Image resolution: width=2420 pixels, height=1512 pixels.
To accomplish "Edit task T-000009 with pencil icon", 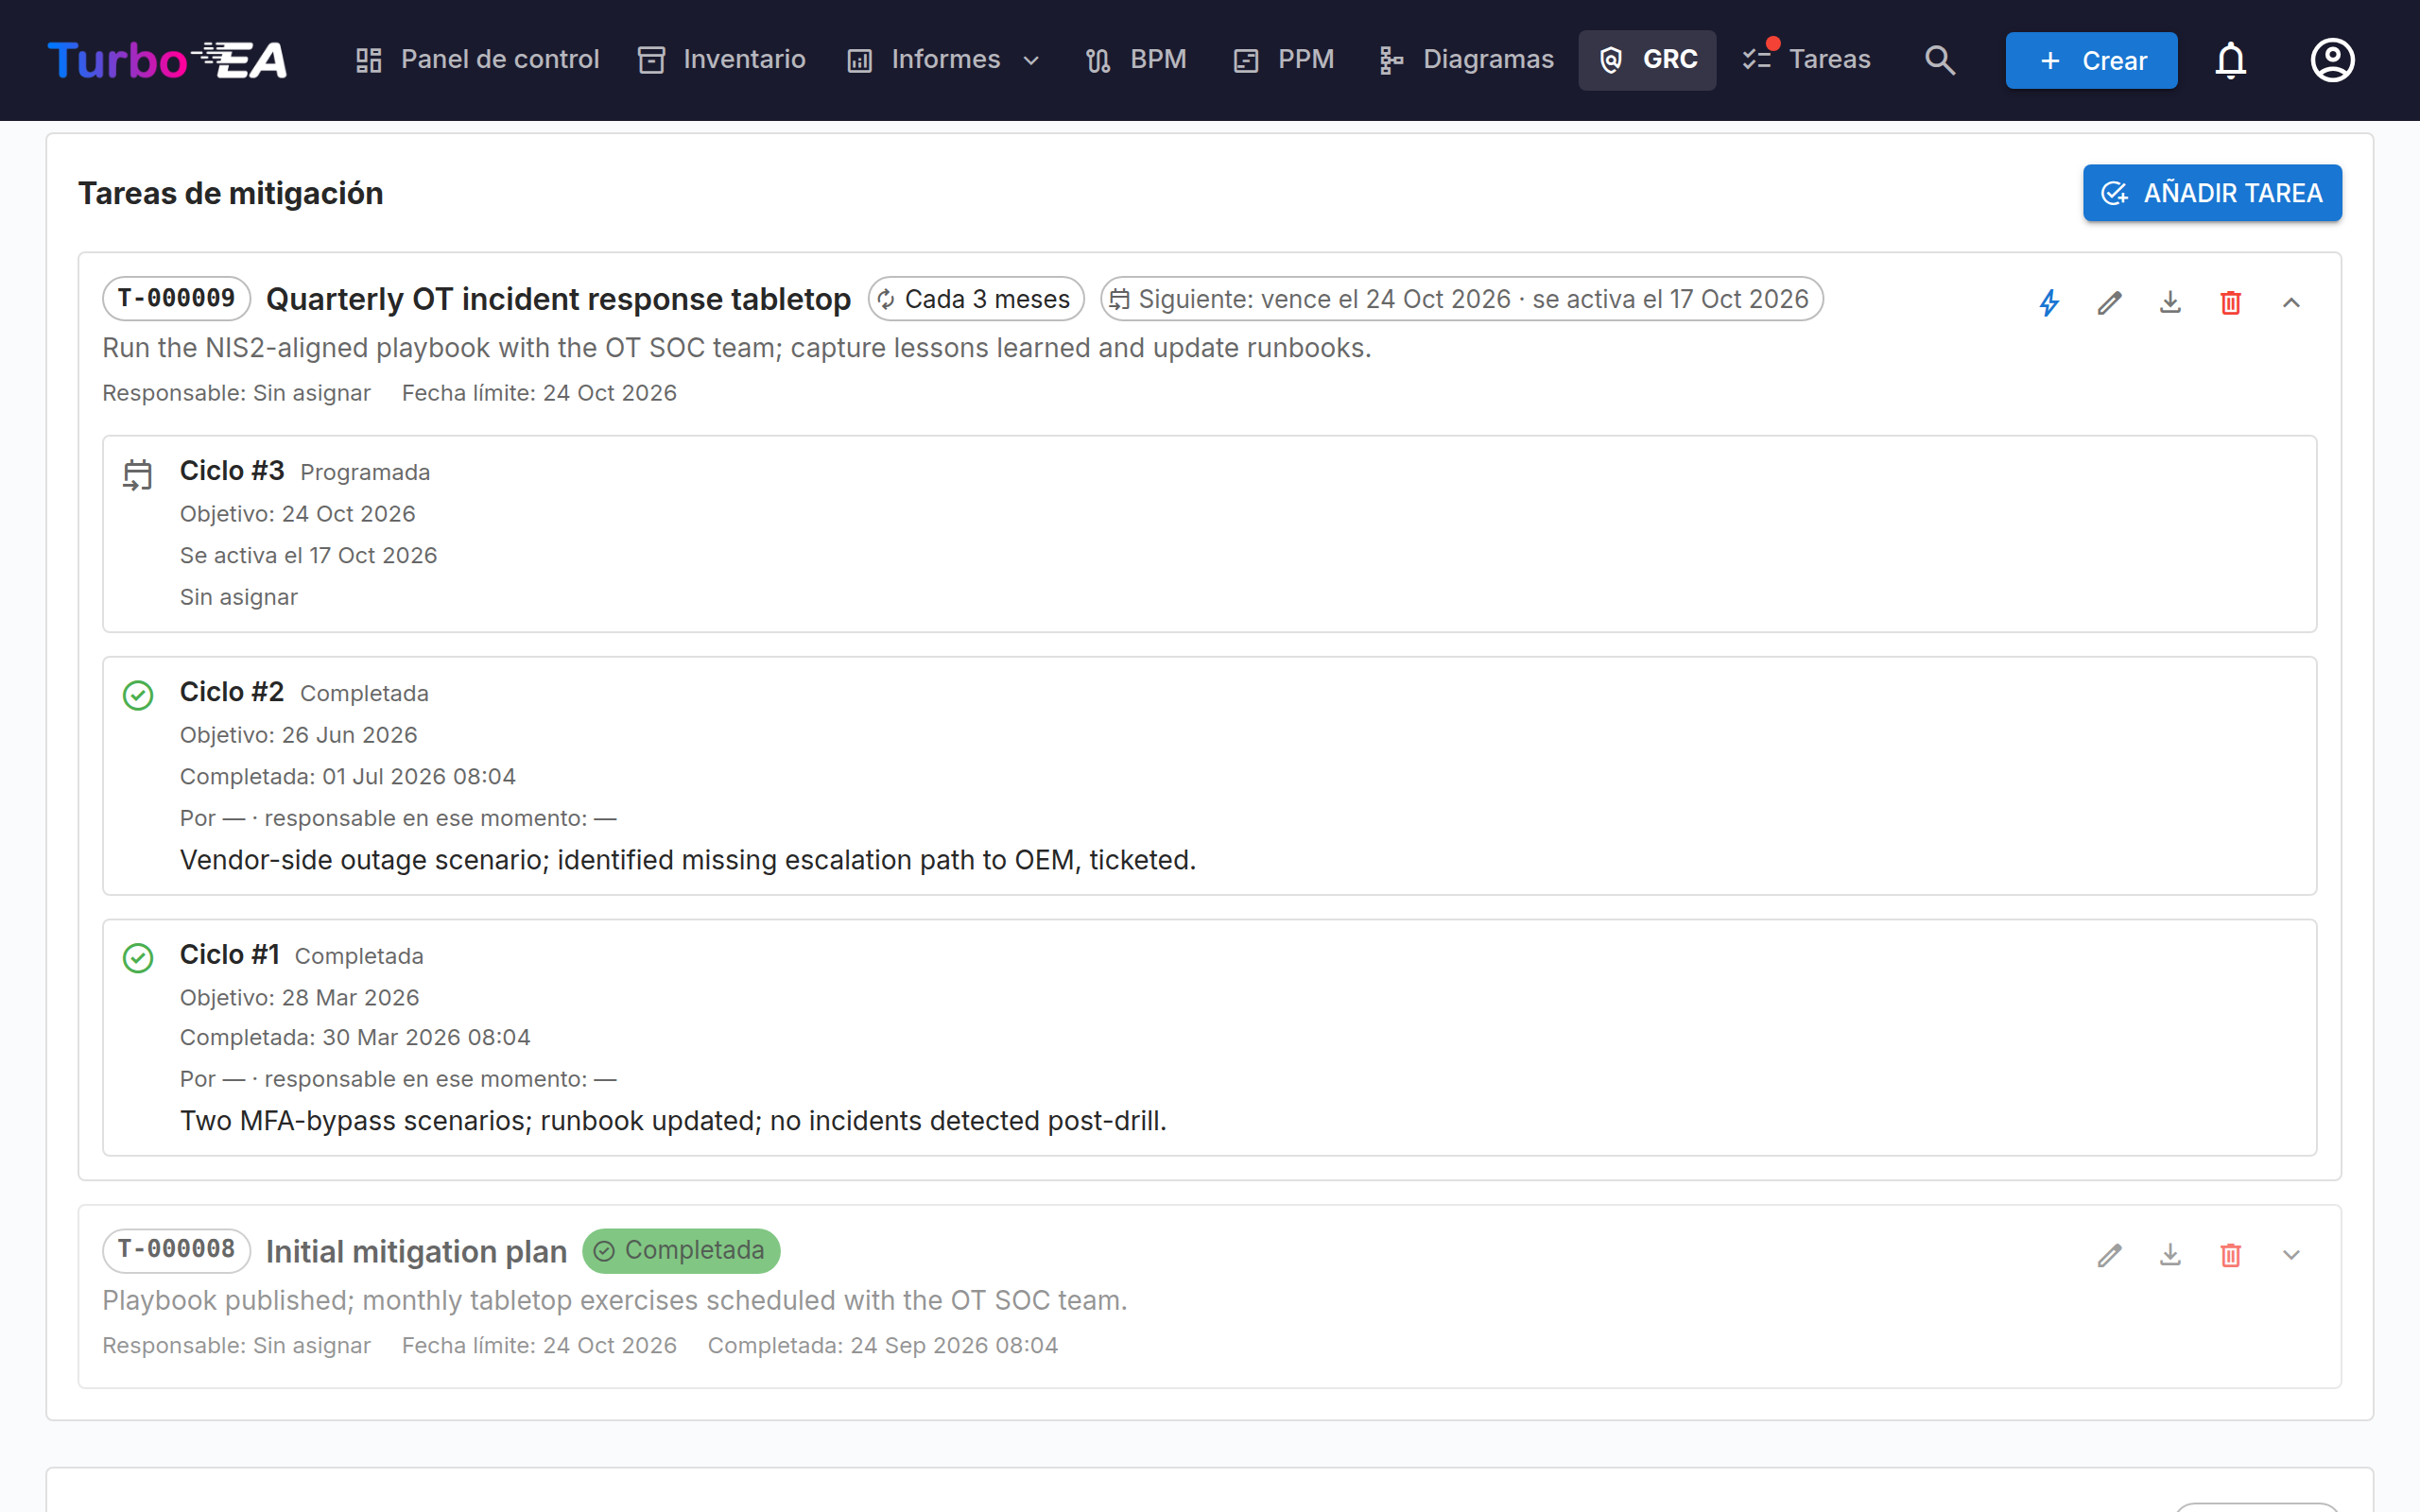I will 2110,302.
